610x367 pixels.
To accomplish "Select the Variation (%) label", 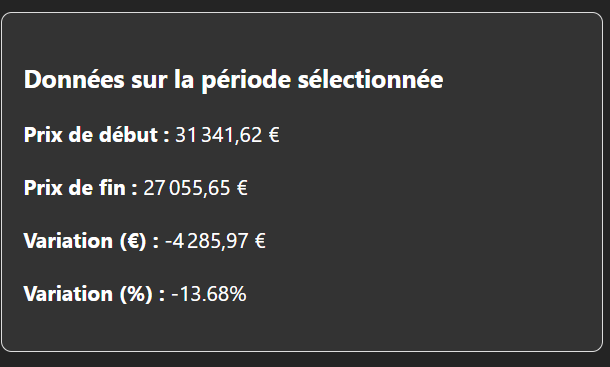I will point(94,294).
